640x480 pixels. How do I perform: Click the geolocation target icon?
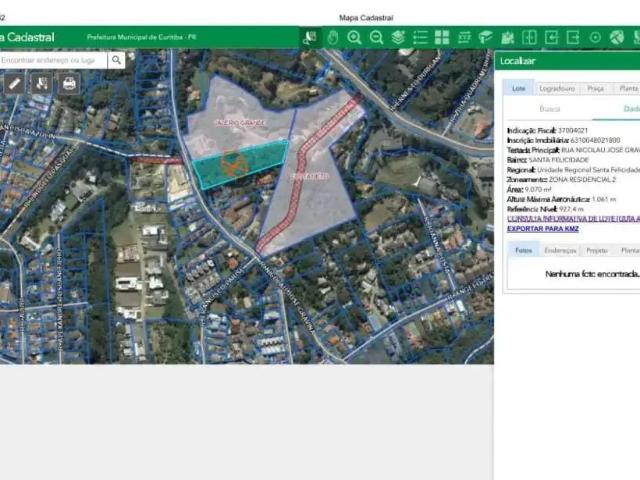point(595,37)
